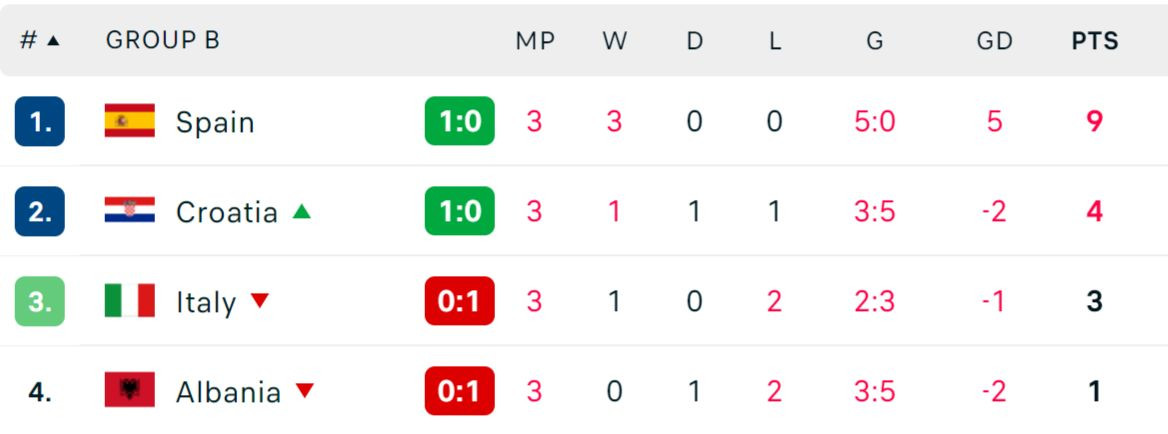
Task: Sort table by the # rank column
Action: pos(40,41)
